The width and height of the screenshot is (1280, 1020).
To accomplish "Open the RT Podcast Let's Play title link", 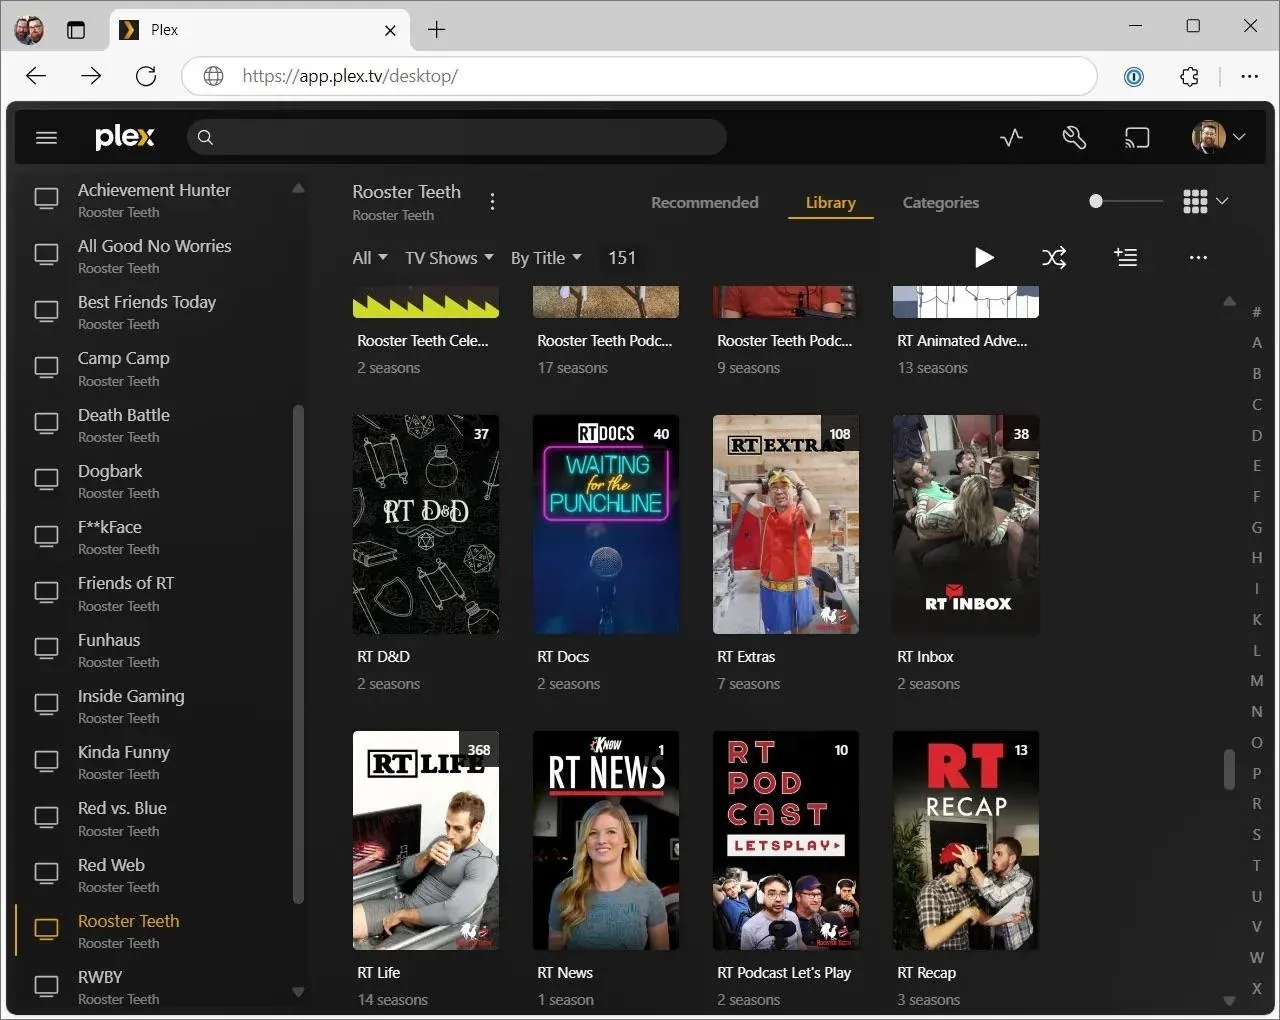I will 783,973.
